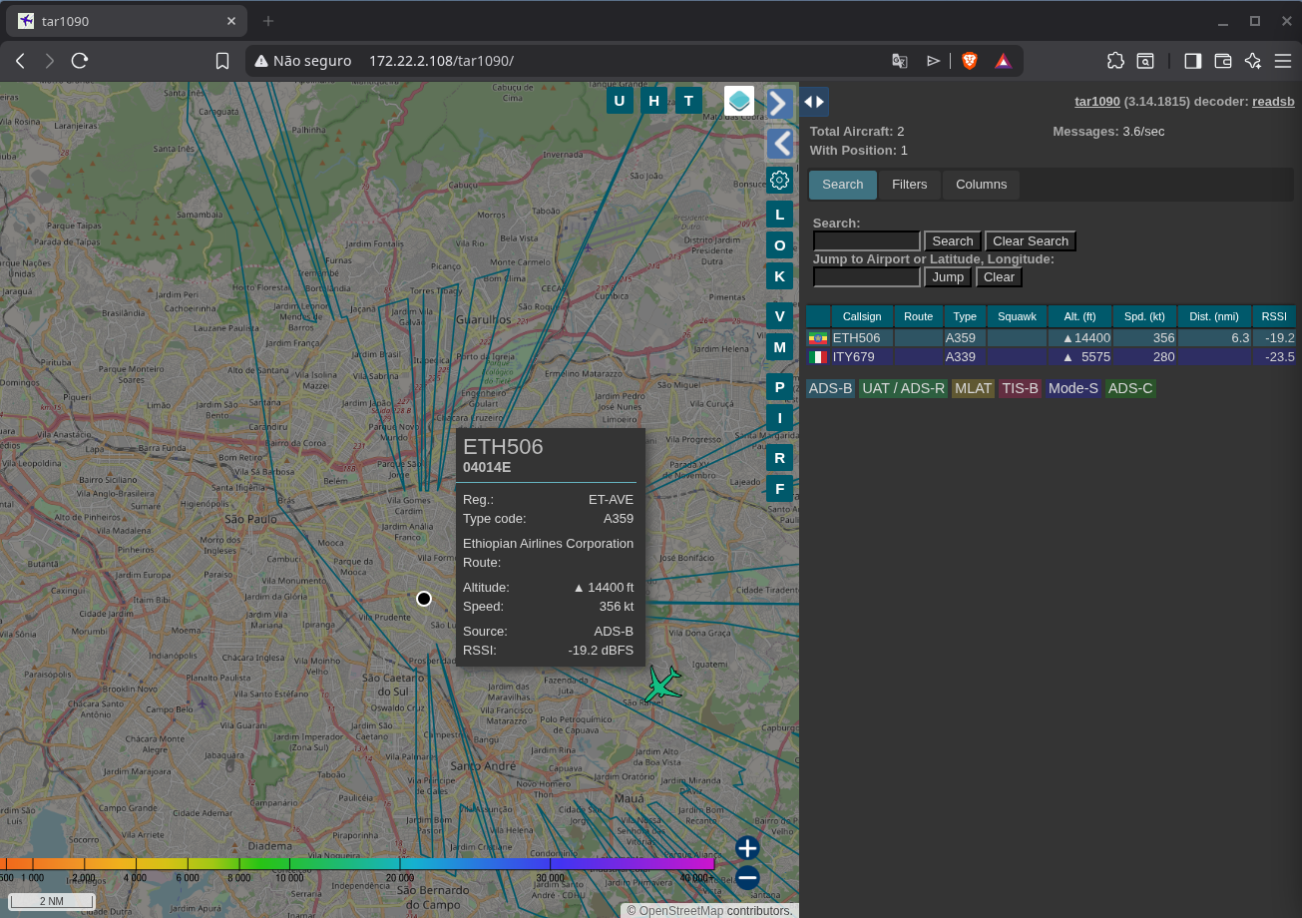The width and height of the screenshot is (1302, 918).
Task: Click the ADS-C legend swatch
Action: pyautogui.click(x=1130, y=388)
